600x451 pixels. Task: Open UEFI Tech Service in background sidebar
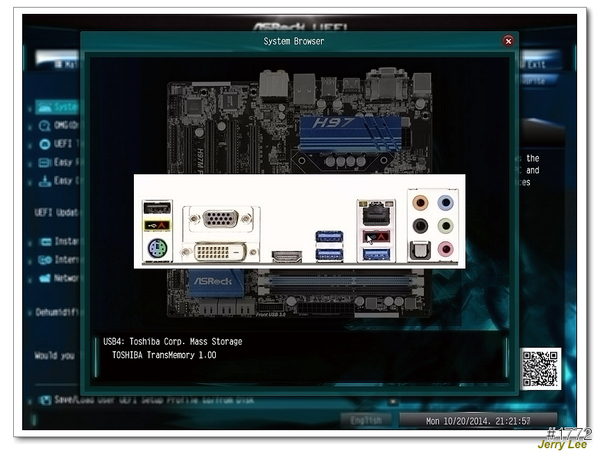[59, 144]
